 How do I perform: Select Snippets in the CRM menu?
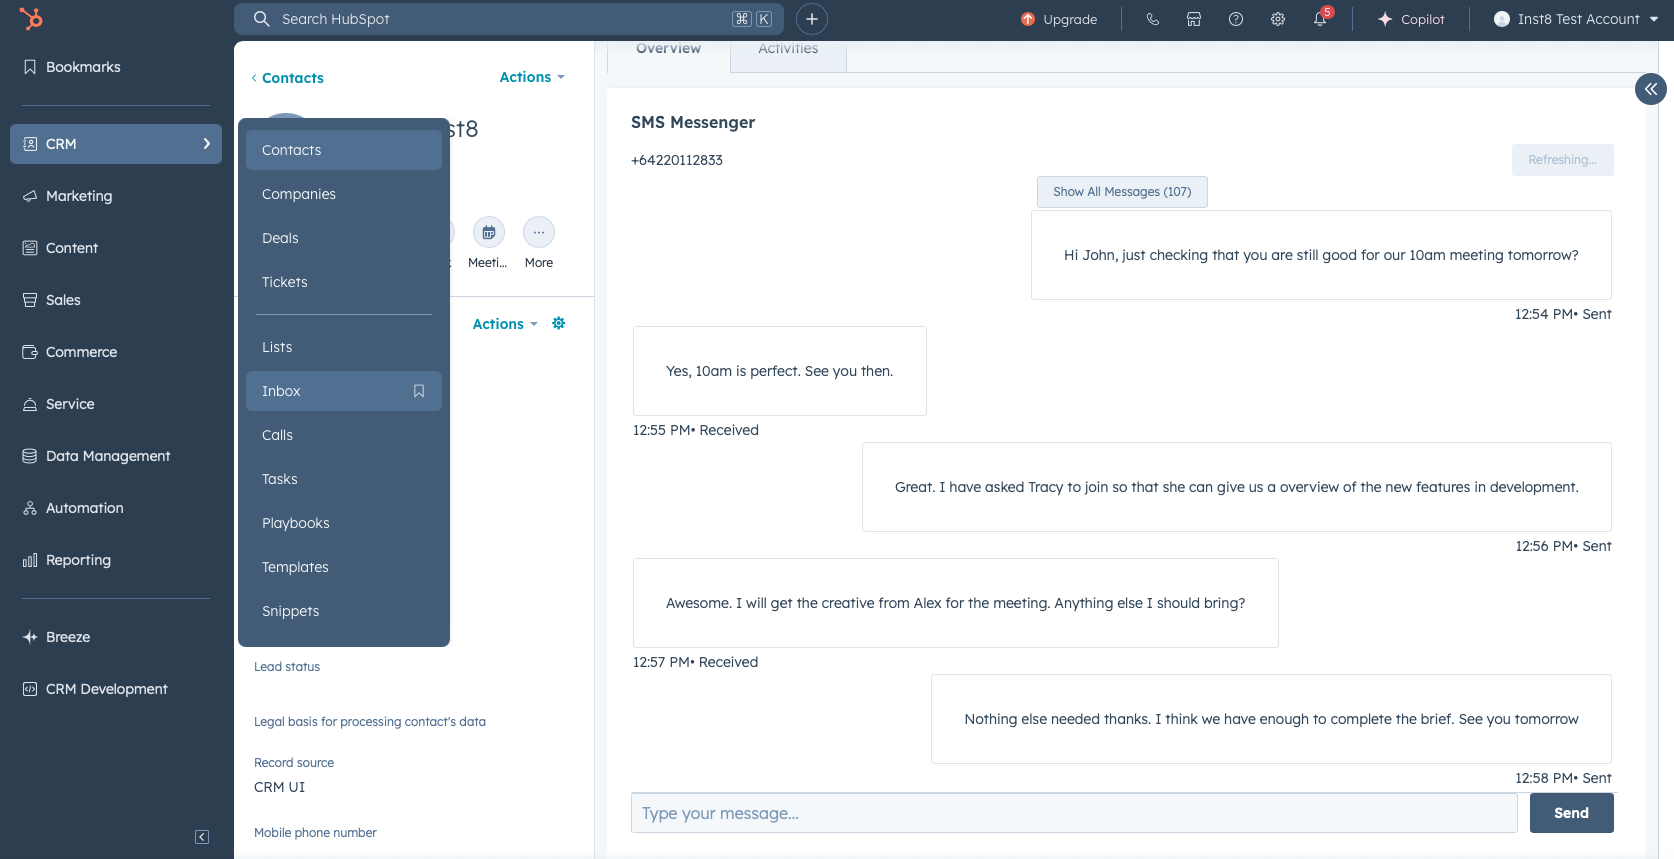pos(344,611)
